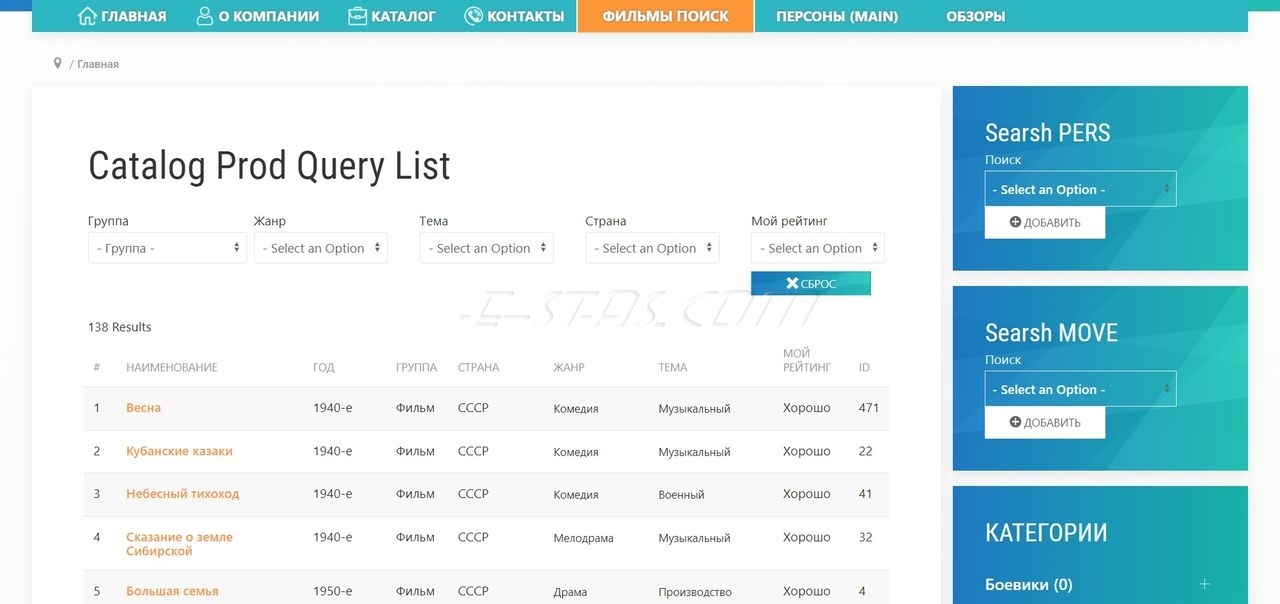
Task: Click 1950-е year in Большая семья row
Action: click(x=332, y=591)
